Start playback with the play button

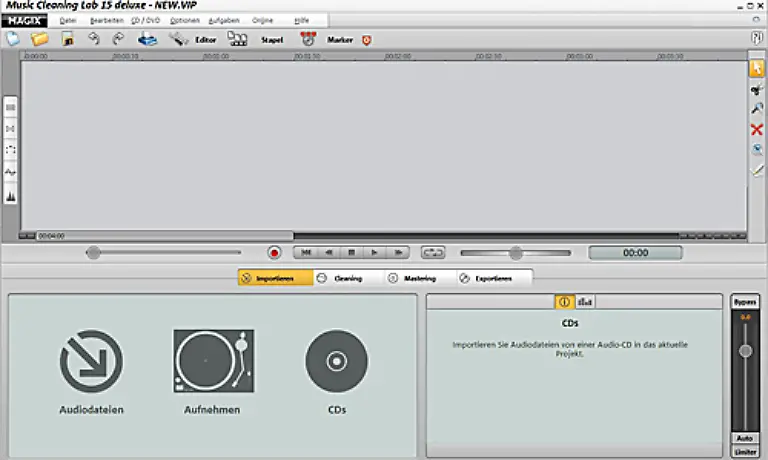(374, 253)
